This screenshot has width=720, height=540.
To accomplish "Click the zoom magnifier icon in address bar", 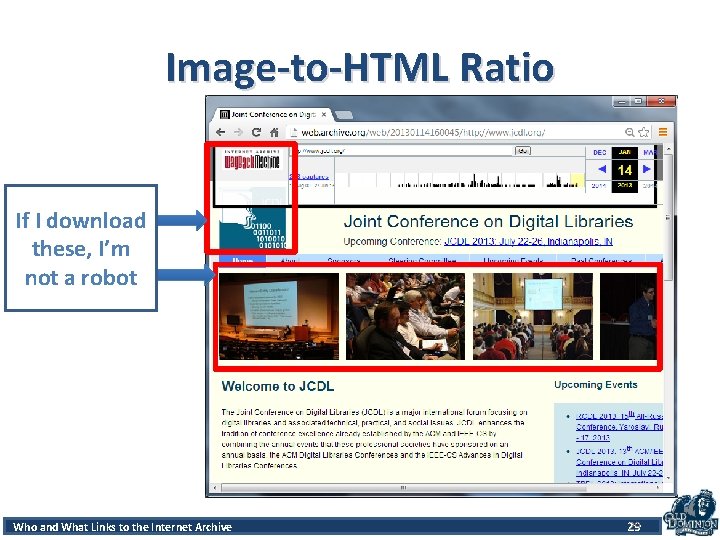I will tap(630, 132).
